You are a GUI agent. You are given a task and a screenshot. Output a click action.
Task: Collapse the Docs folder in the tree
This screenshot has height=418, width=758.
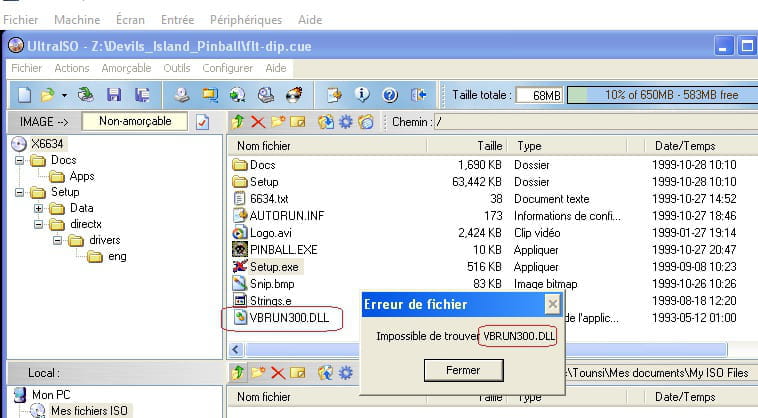pos(19,160)
